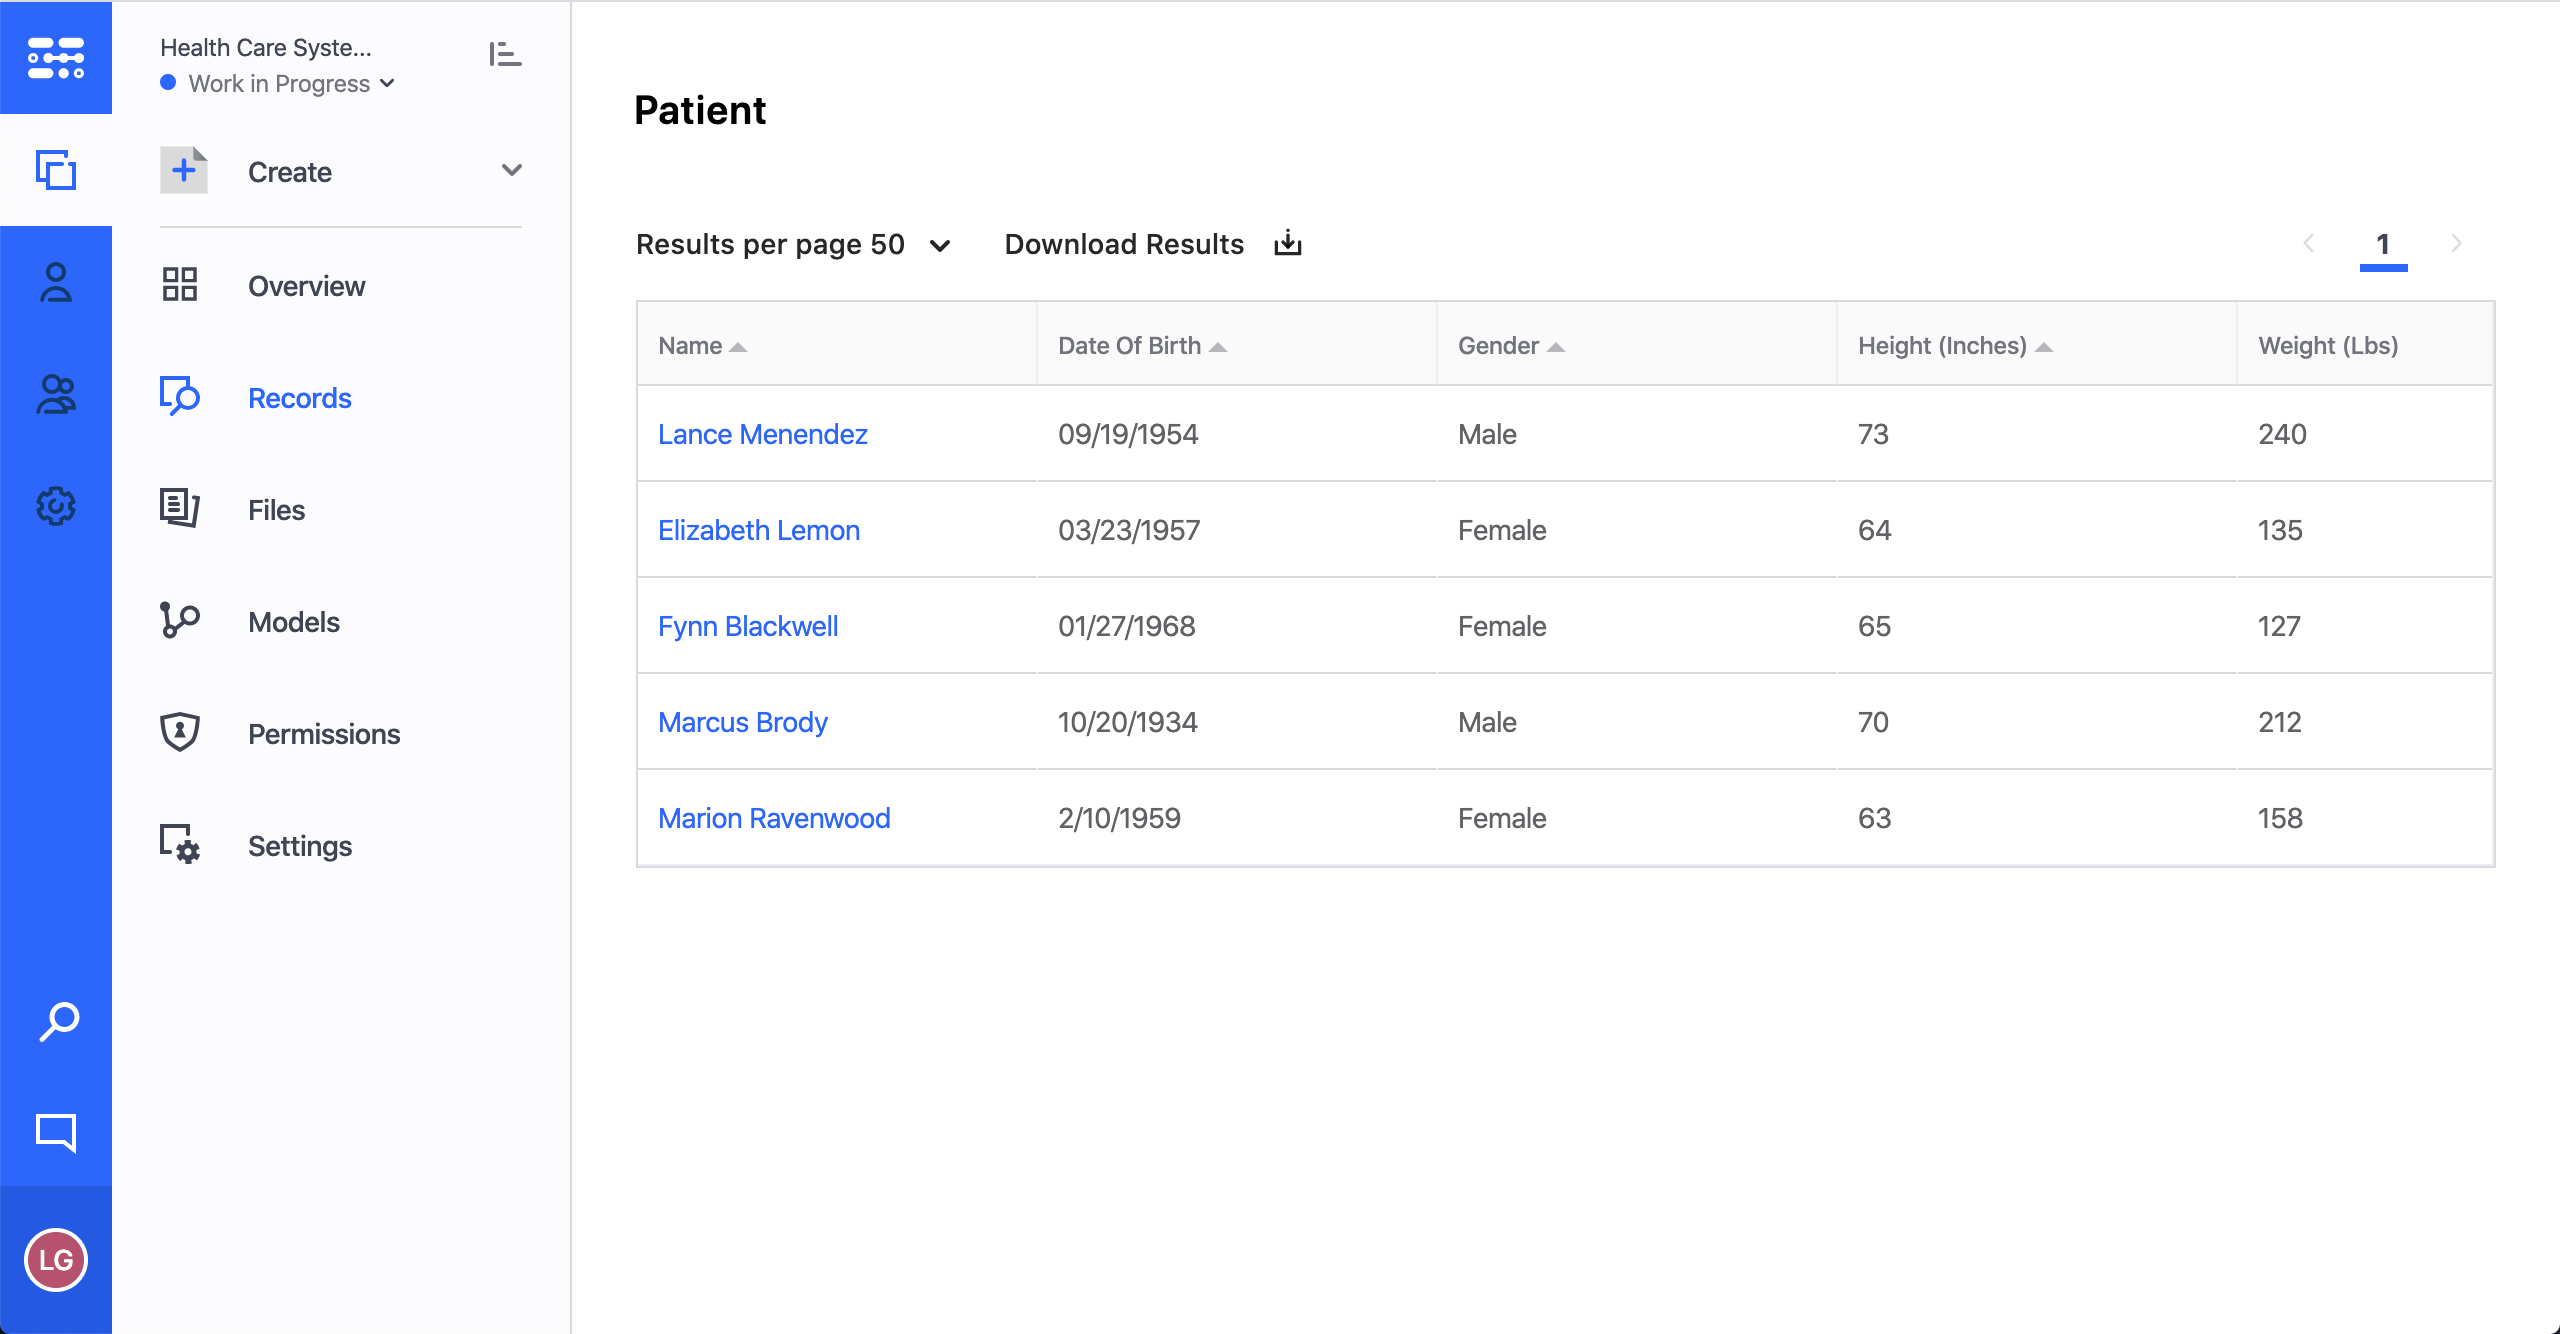Open the chat message icon
Image resolution: width=2560 pixels, height=1334 pixels.
point(56,1132)
